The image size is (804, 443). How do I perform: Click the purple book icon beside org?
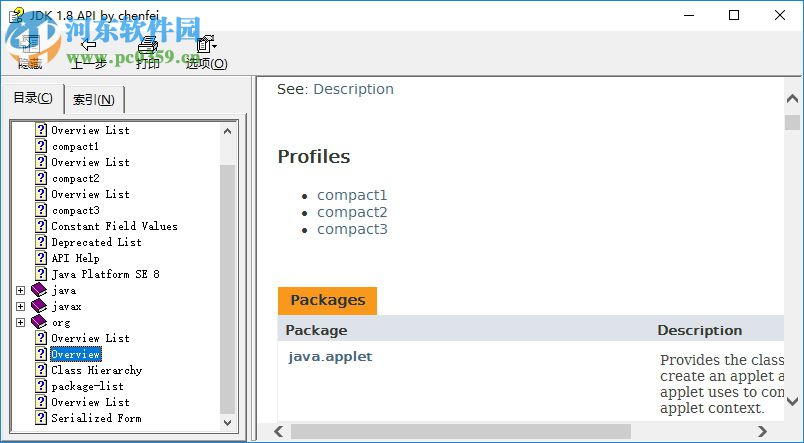[x=39, y=322]
